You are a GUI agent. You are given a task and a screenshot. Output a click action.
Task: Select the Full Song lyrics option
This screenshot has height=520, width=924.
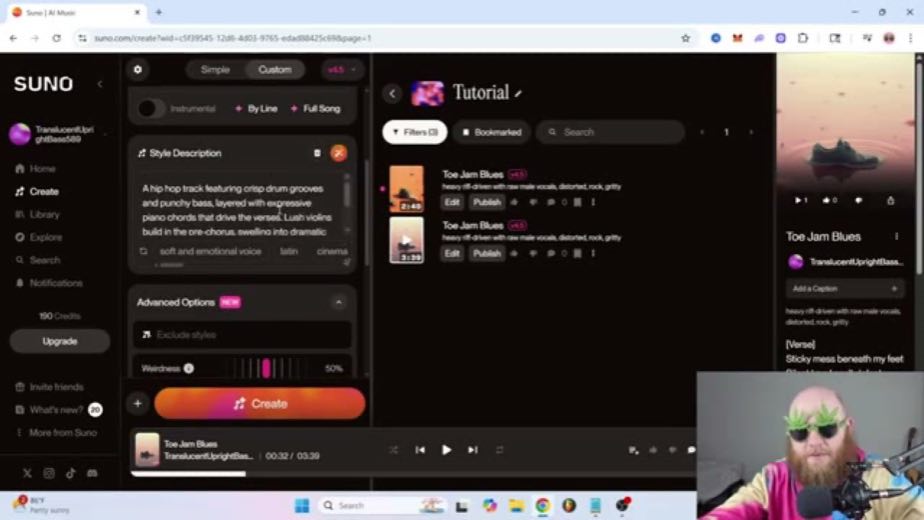click(x=315, y=108)
